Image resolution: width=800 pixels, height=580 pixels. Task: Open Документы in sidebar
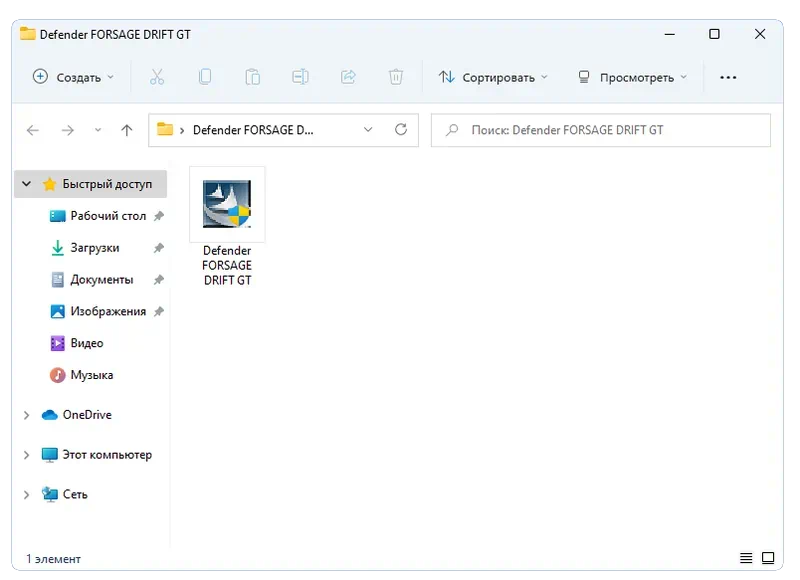[102, 280]
